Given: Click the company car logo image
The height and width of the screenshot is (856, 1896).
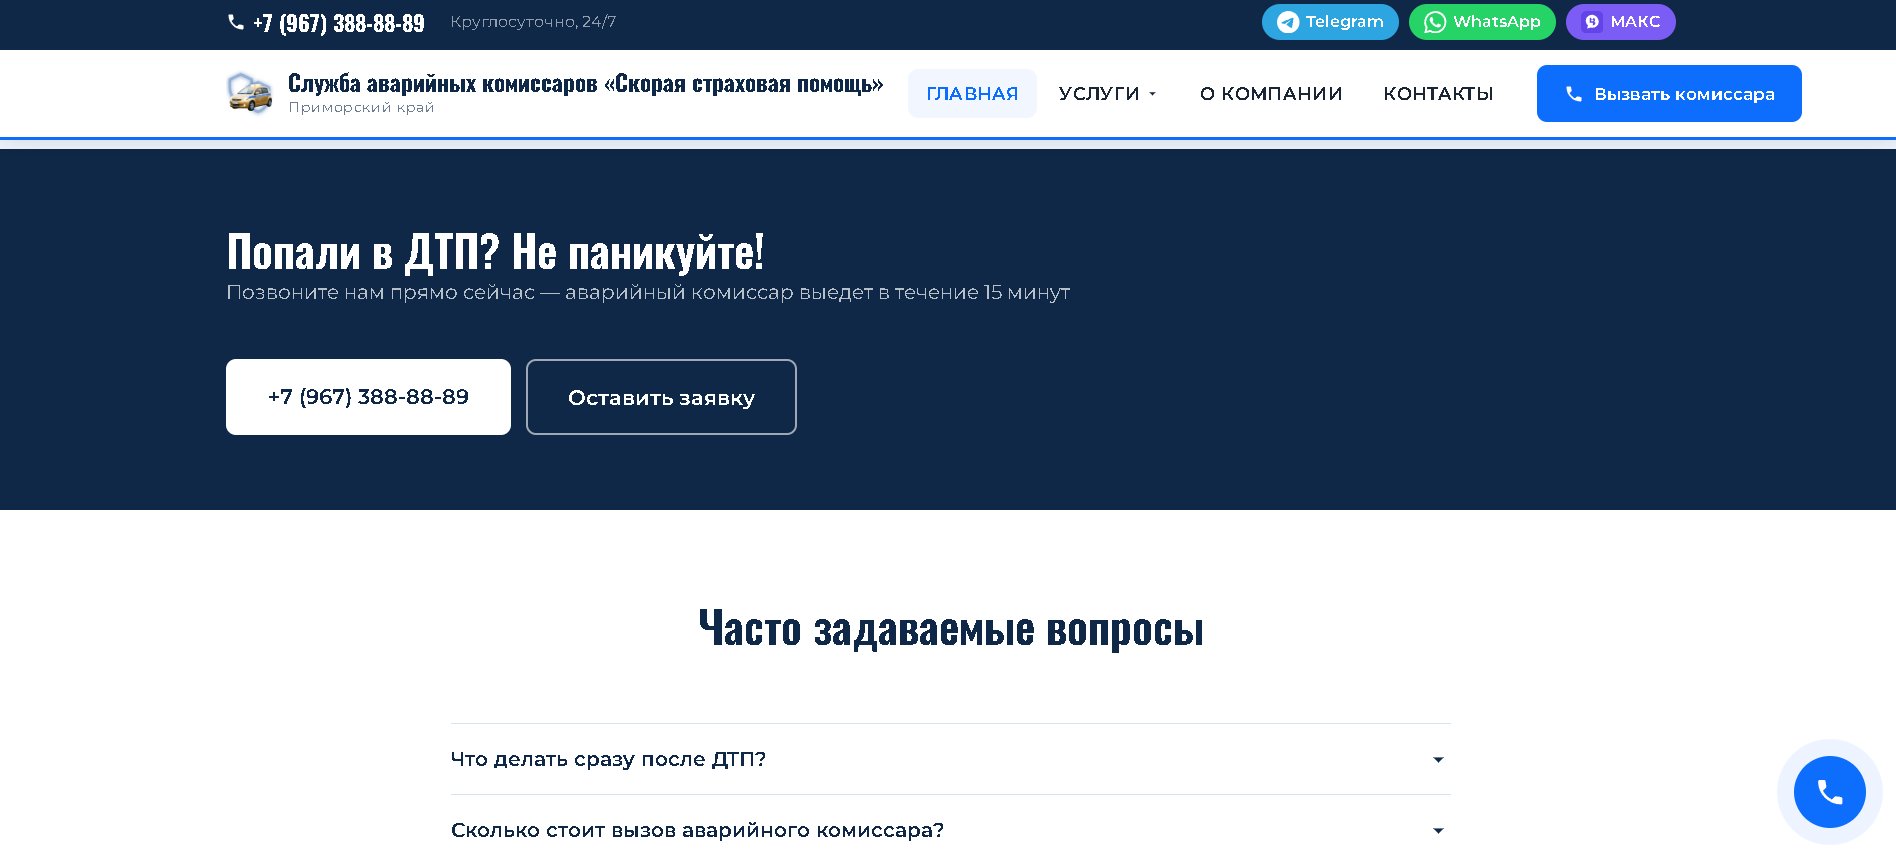Looking at the screenshot, I should click(x=250, y=93).
